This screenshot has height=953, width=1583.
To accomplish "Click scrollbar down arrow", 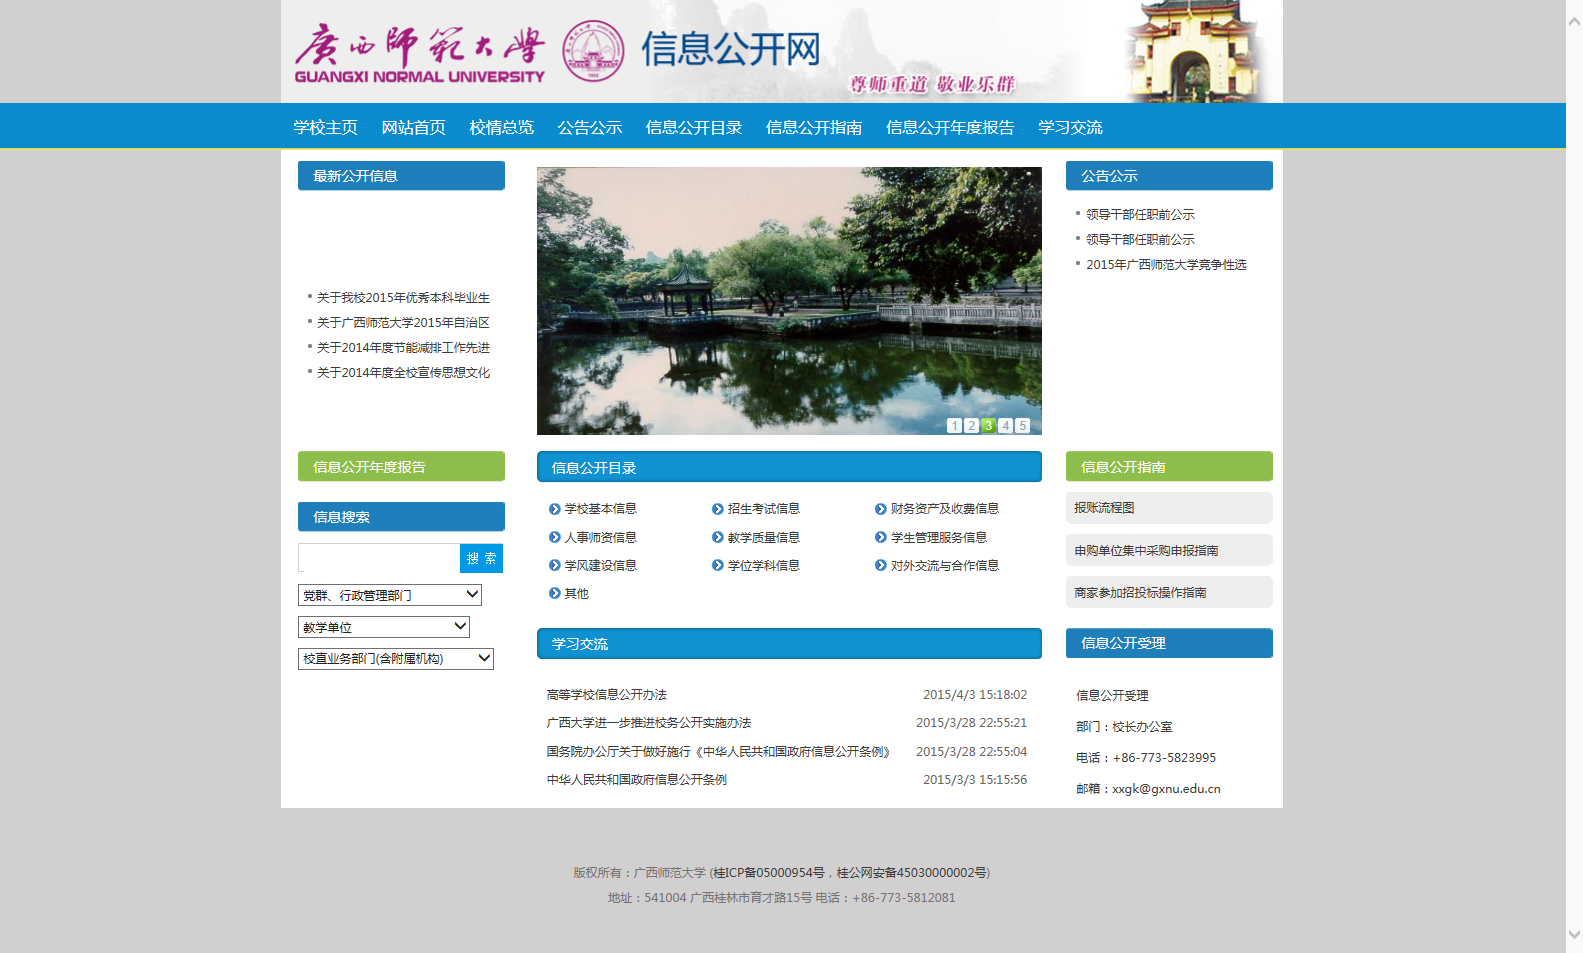I will point(1574,935).
